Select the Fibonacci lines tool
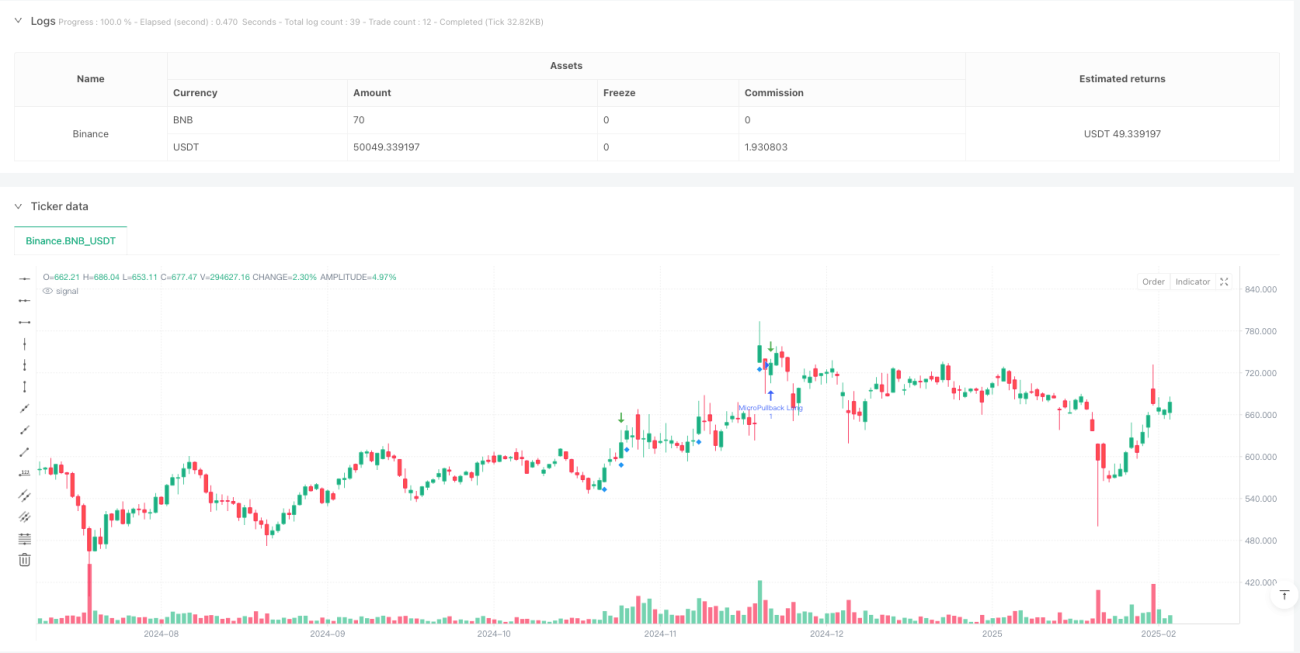 point(25,538)
